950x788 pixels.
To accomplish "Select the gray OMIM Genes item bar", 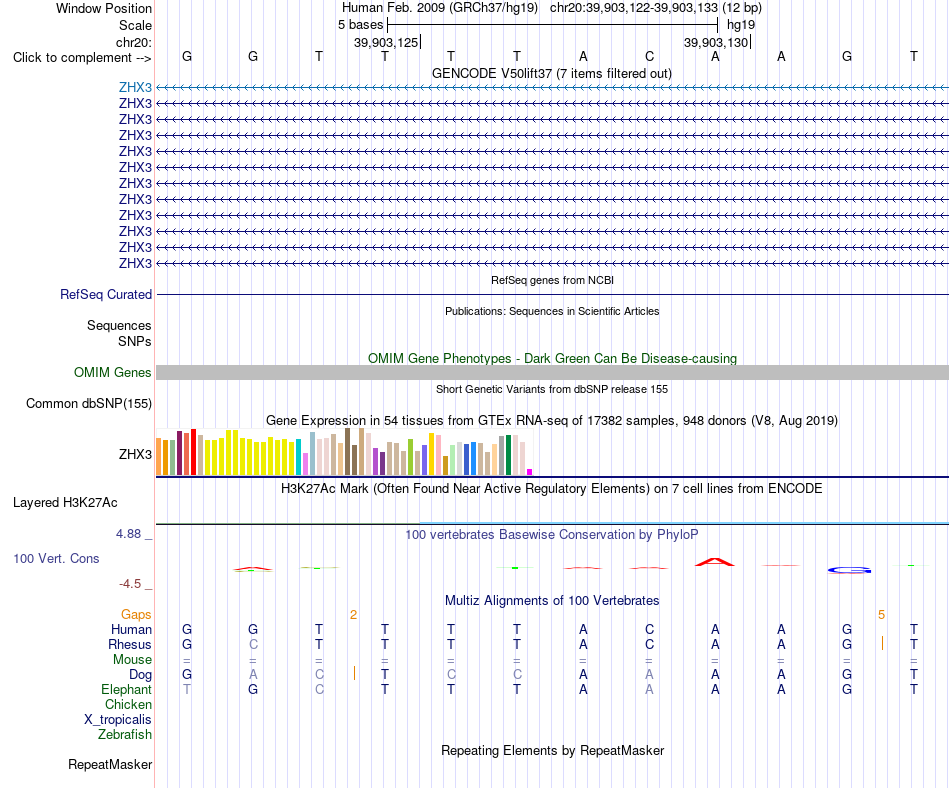I will pyautogui.click(x=552, y=372).
